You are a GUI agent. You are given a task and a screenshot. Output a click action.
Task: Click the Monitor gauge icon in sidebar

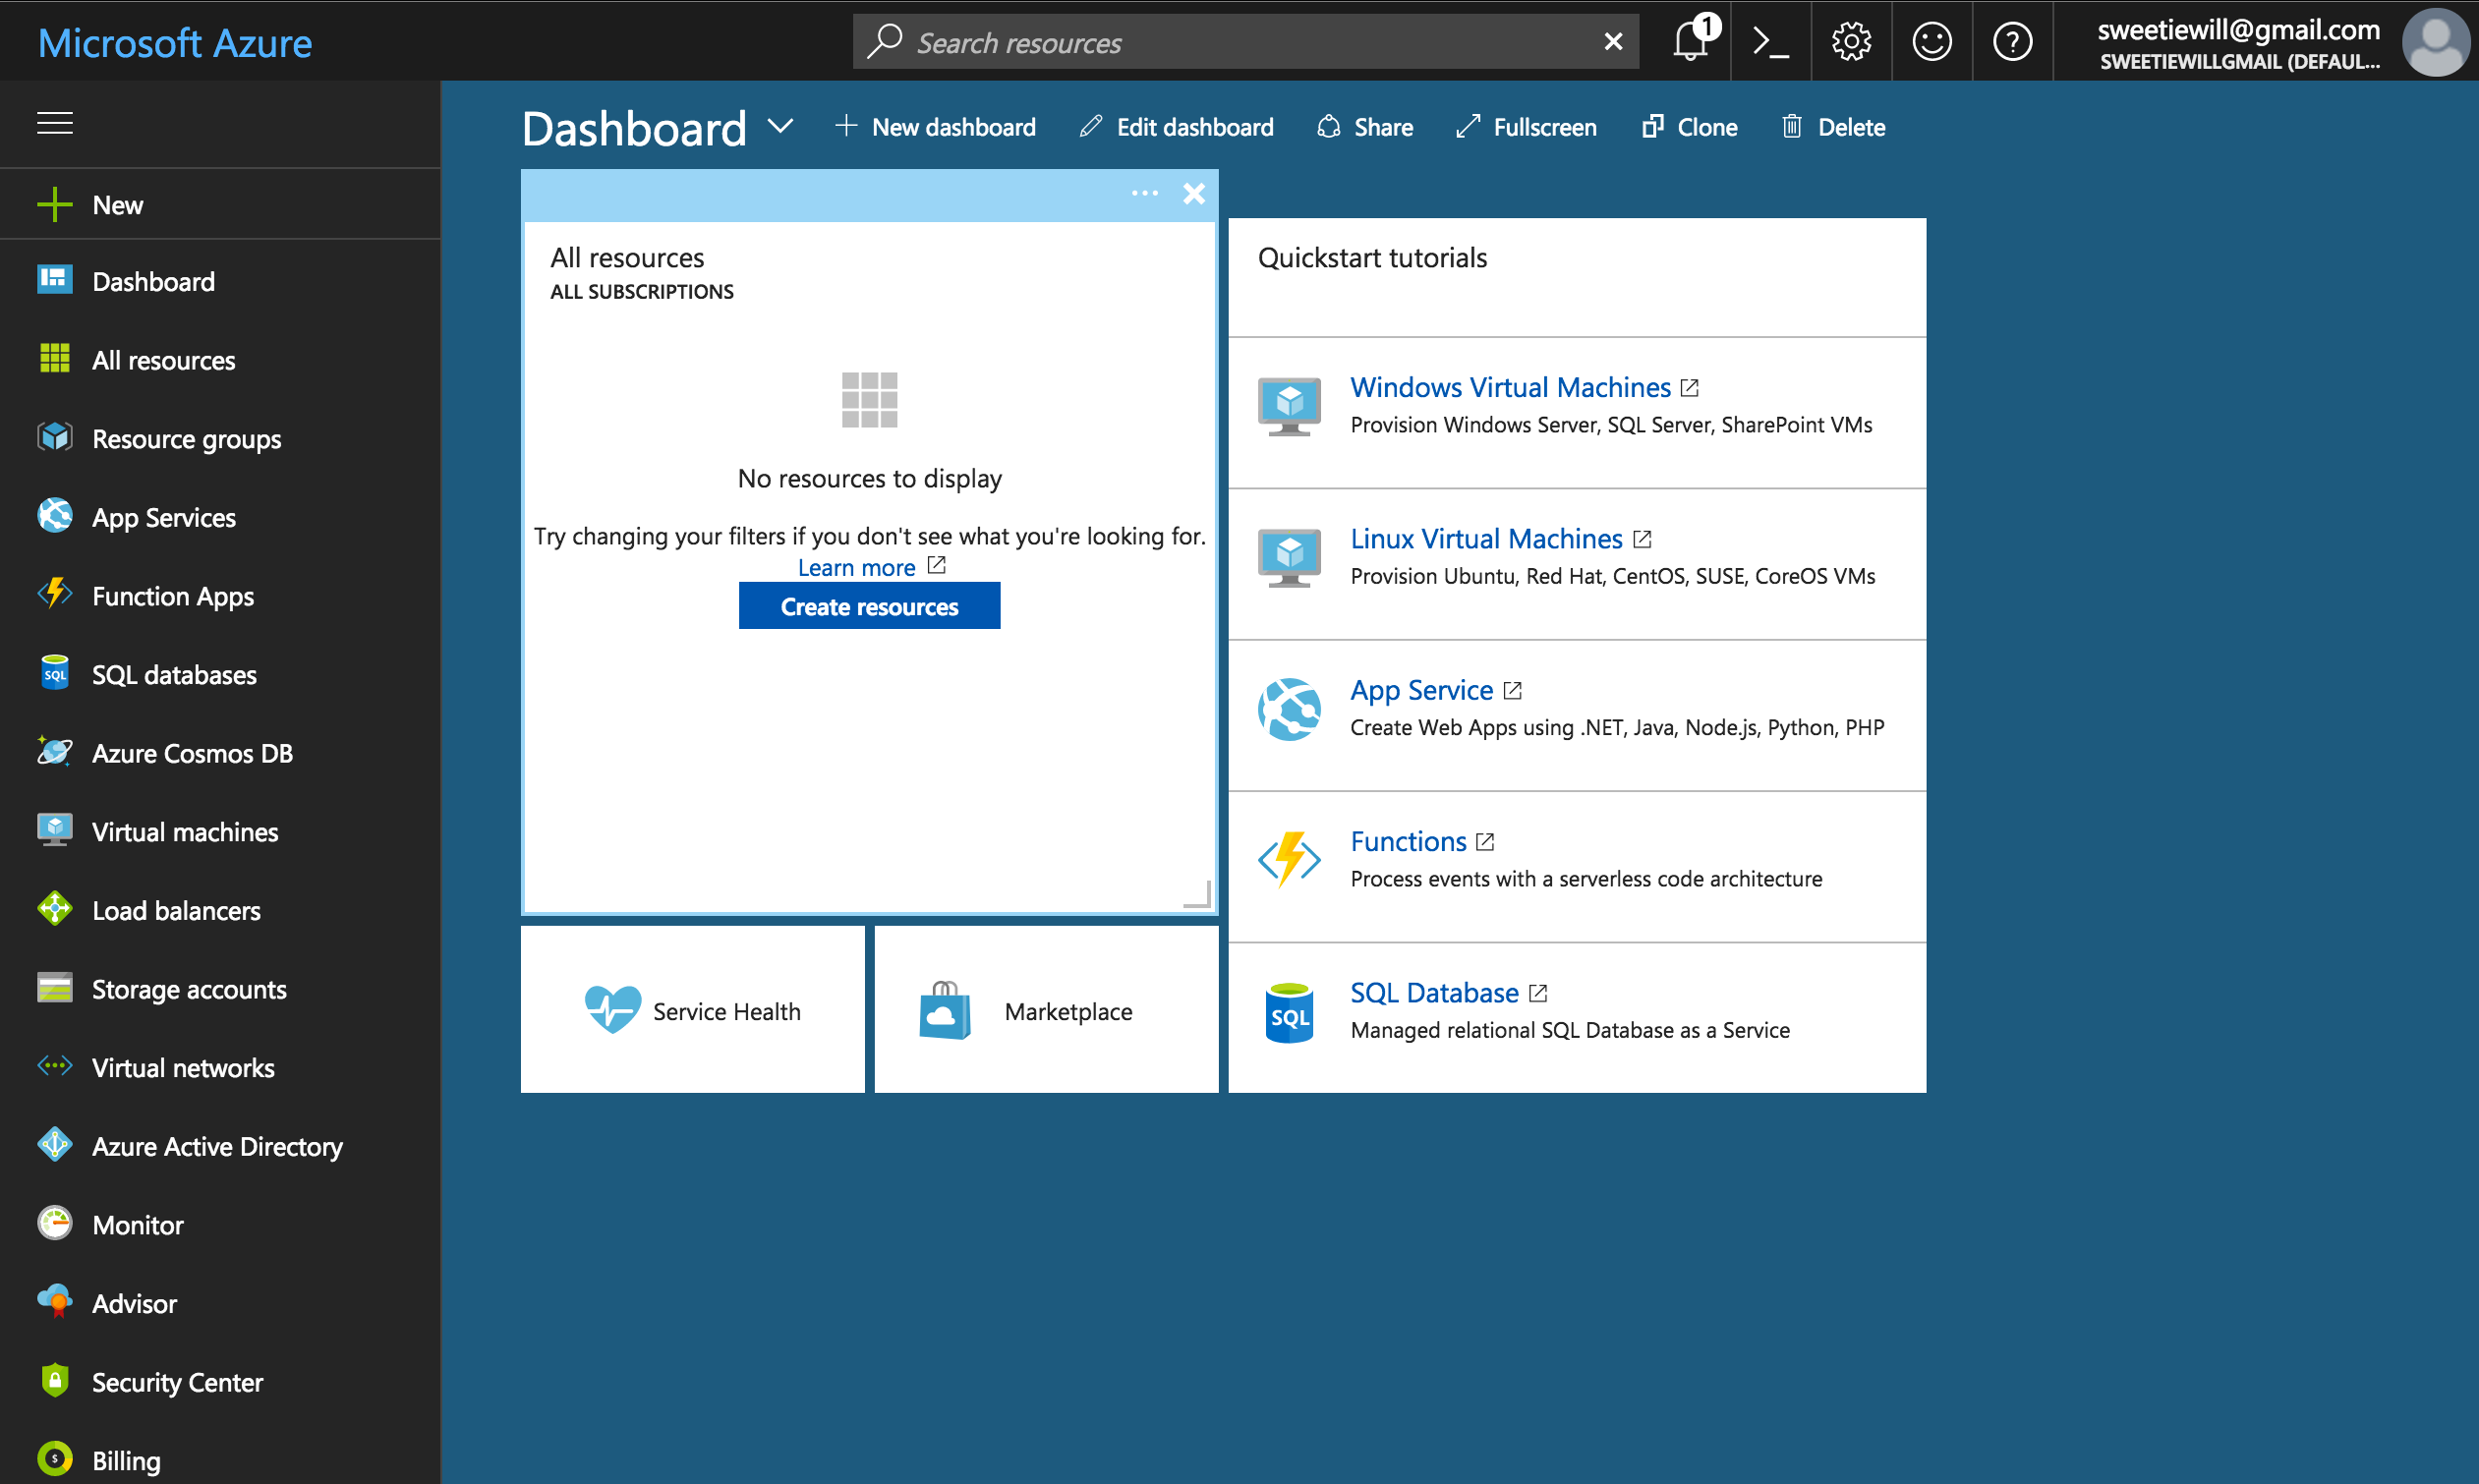(x=55, y=1223)
